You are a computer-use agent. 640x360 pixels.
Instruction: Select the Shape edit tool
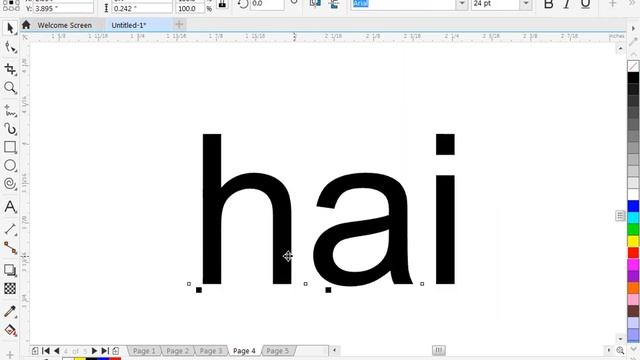pos(10,48)
